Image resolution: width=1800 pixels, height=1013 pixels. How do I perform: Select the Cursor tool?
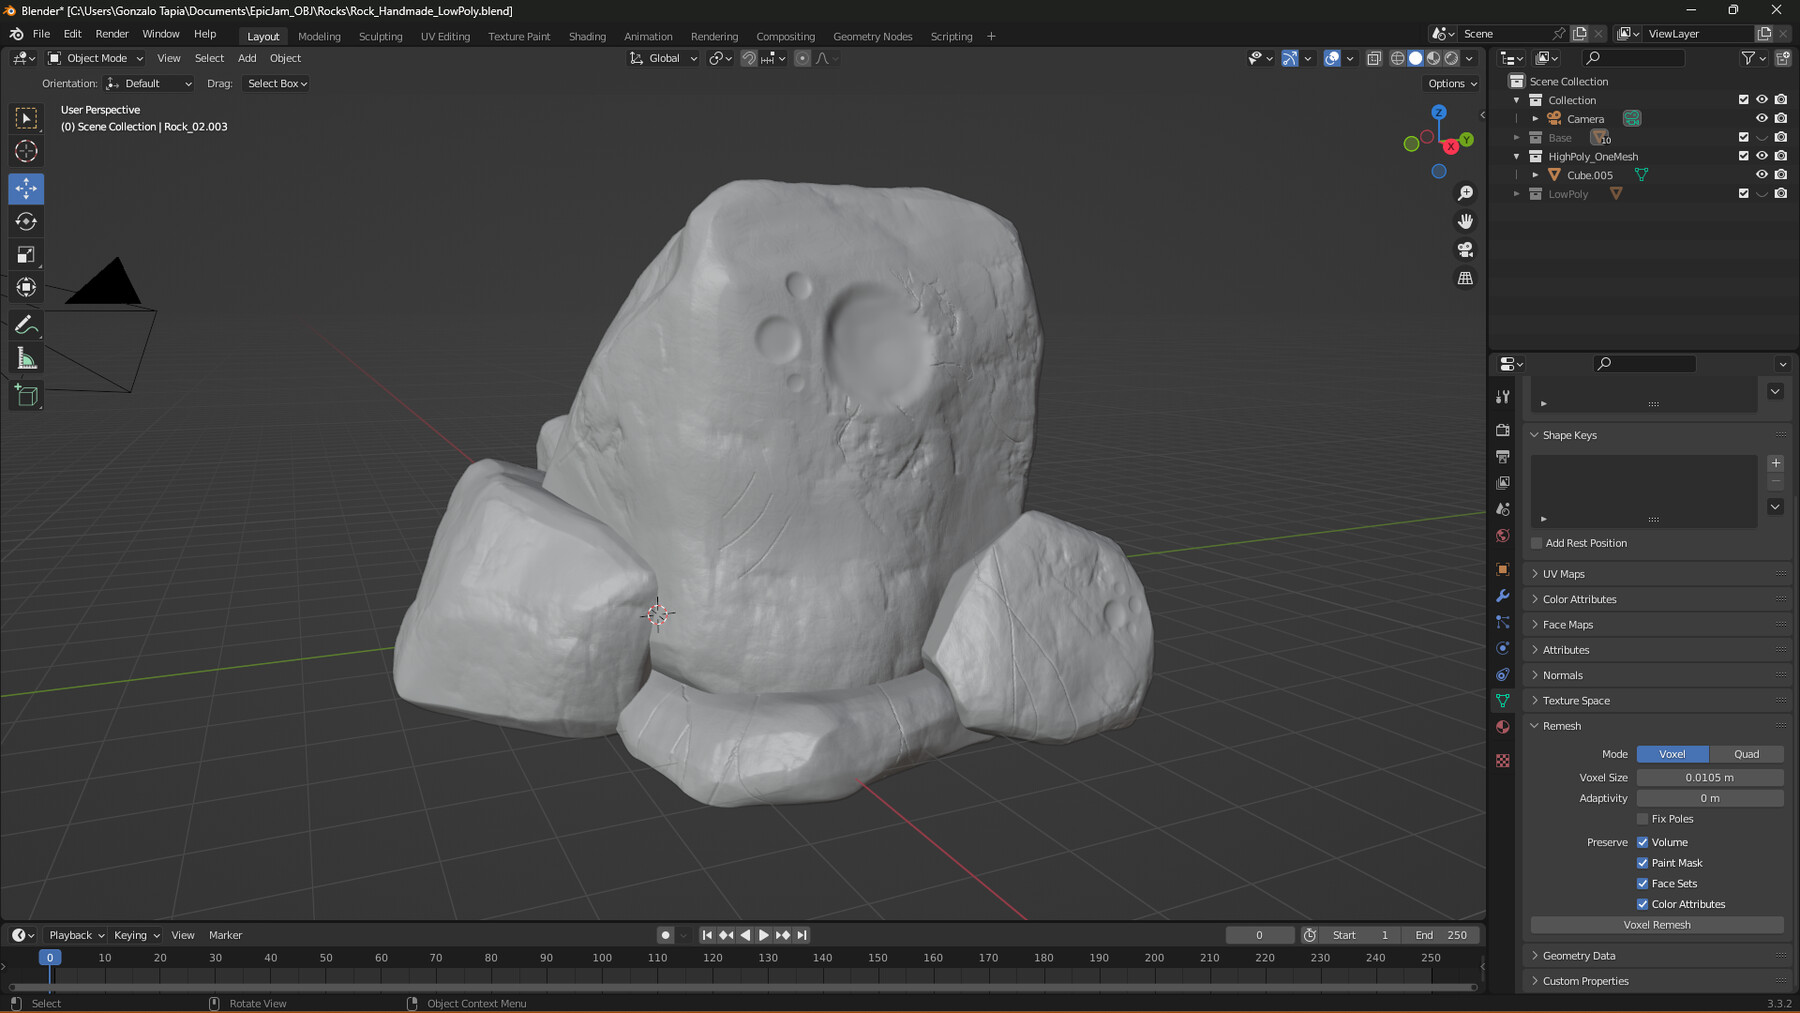(x=27, y=151)
